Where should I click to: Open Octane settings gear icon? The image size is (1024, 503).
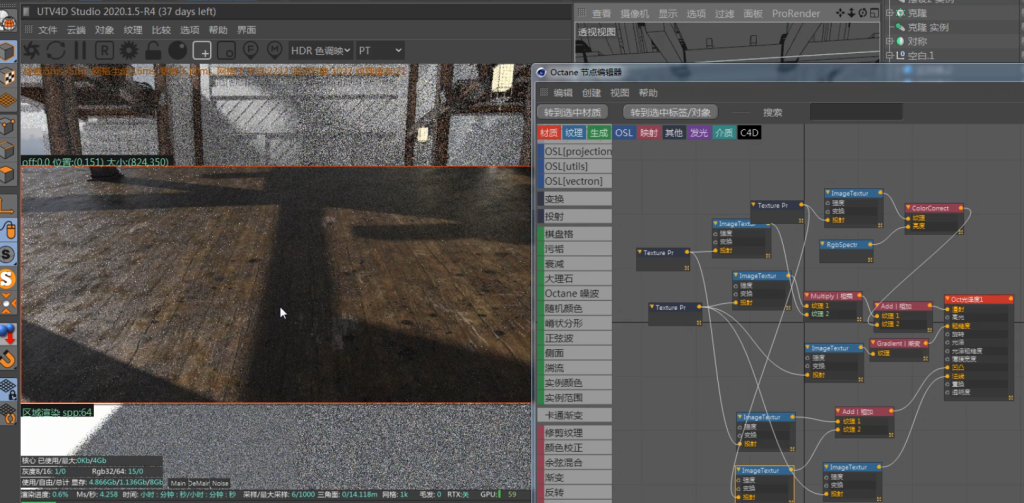click(x=129, y=50)
